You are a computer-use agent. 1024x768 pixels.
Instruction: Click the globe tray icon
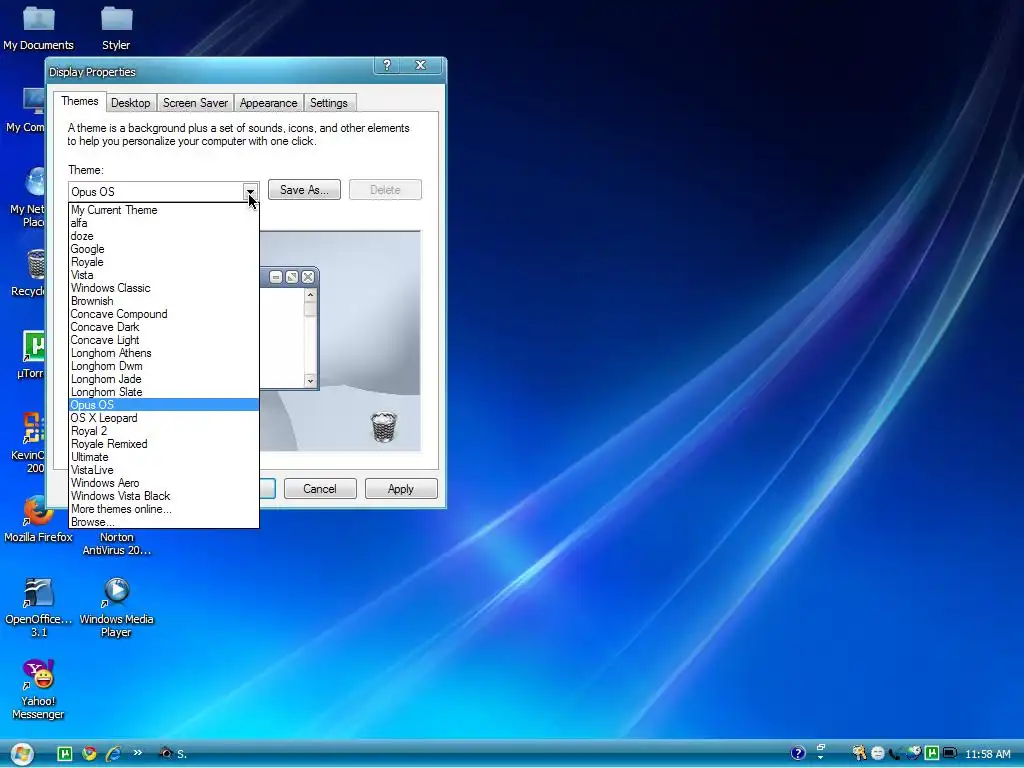click(x=914, y=753)
